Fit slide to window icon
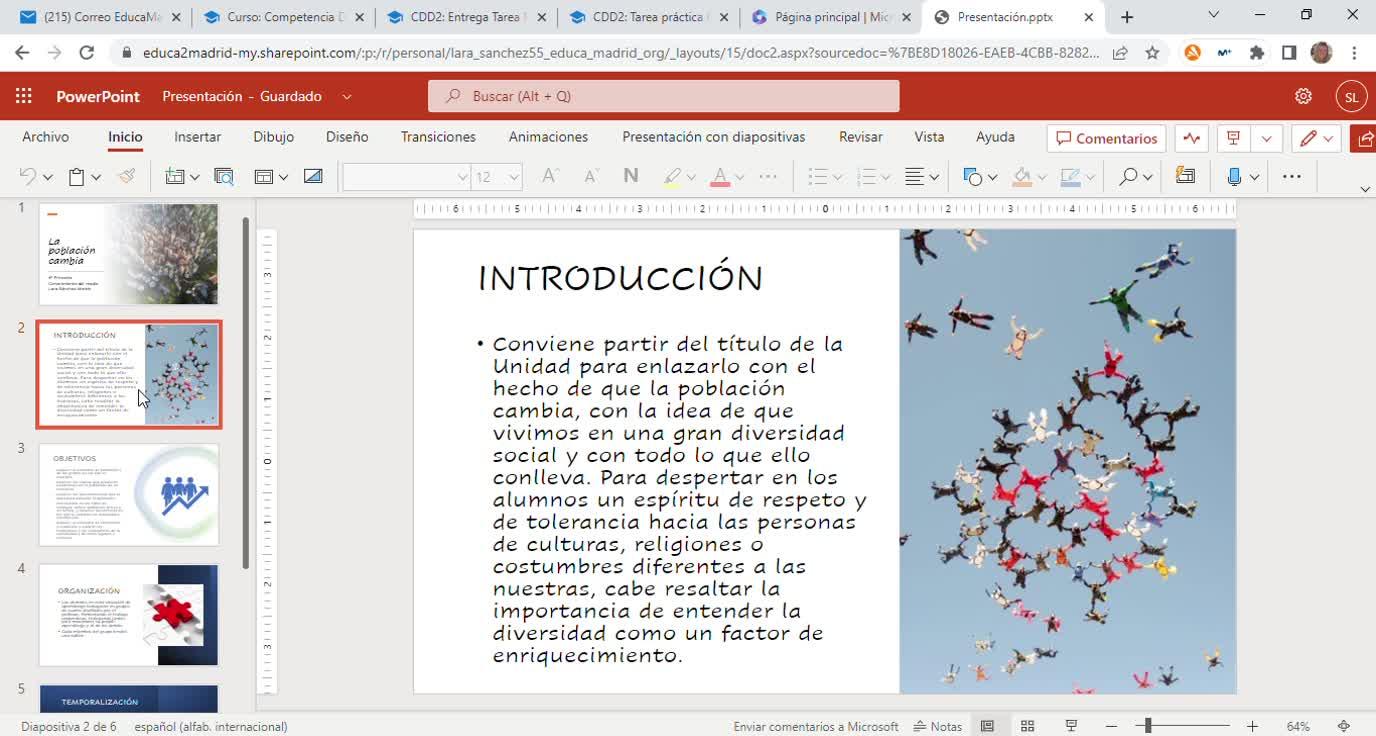The image size is (1376, 736). click(x=1344, y=726)
